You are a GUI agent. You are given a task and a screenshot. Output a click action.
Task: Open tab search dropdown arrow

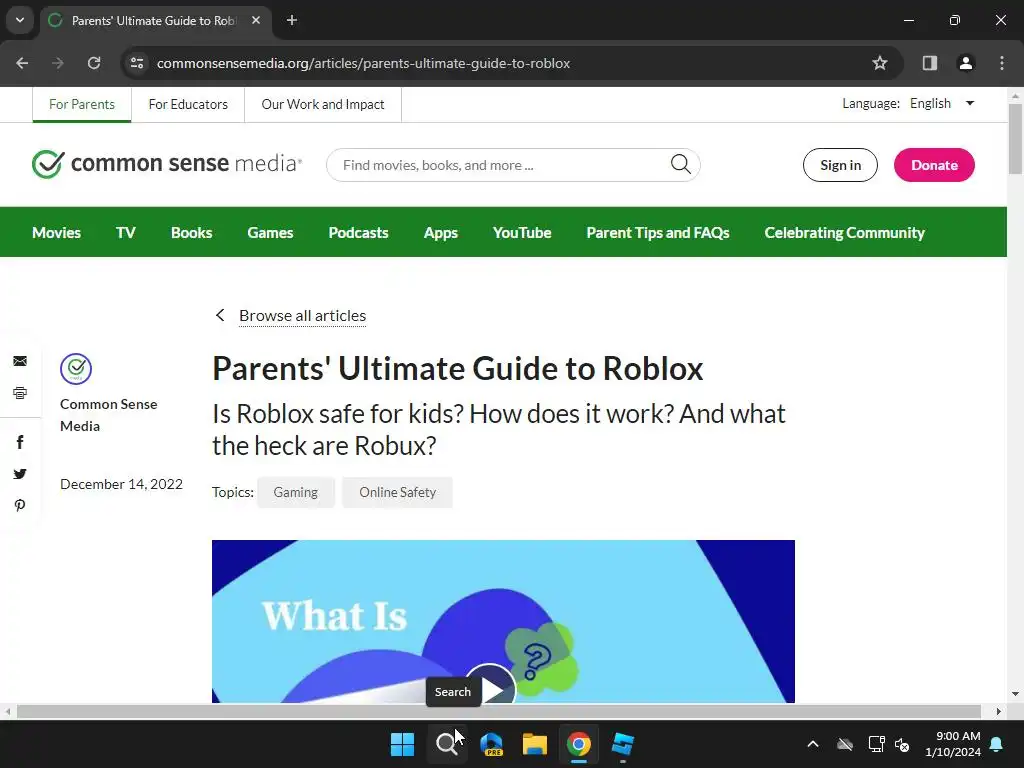tap(20, 20)
